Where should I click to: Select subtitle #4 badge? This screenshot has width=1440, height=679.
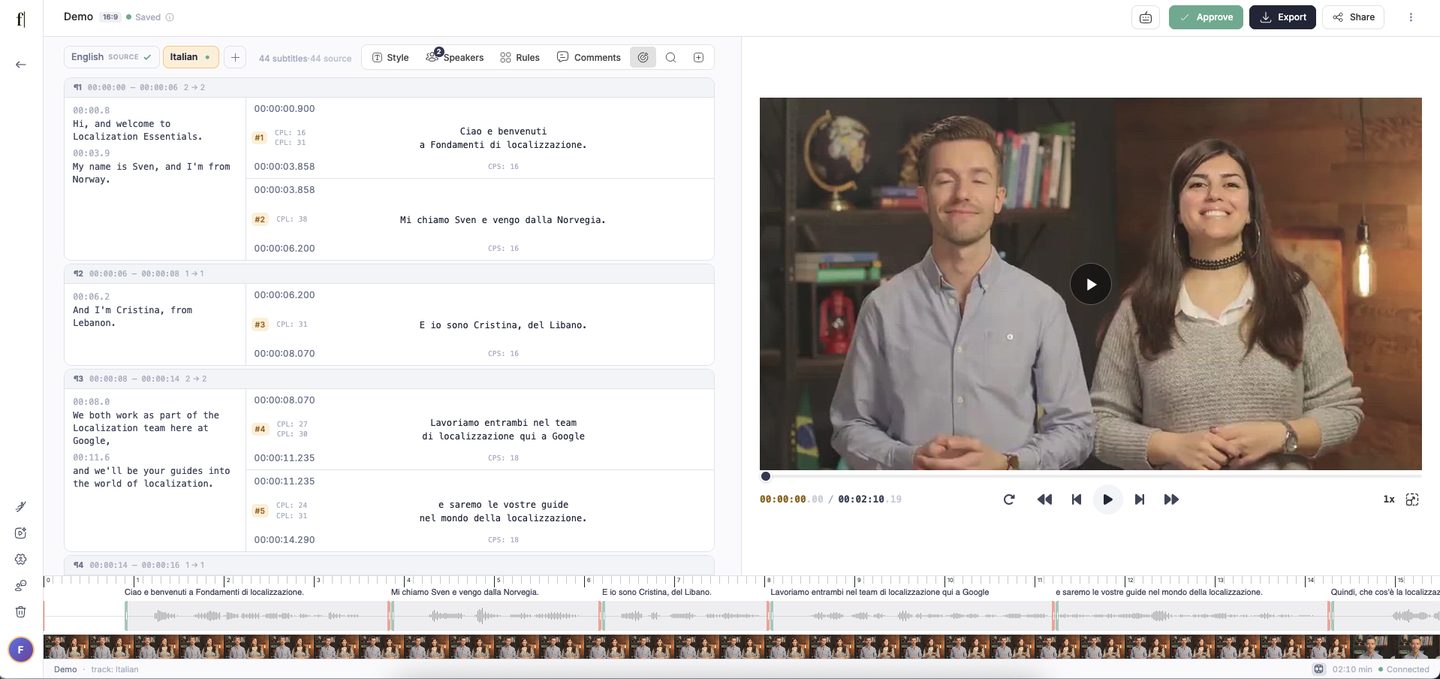(x=259, y=429)
